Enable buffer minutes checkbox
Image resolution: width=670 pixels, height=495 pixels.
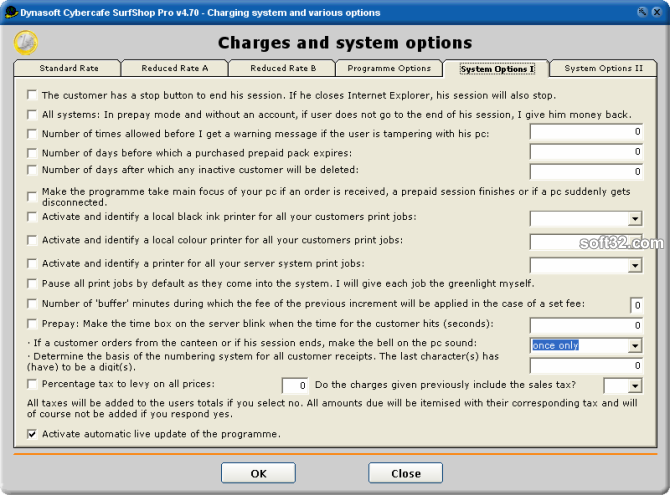pos(32,303)
